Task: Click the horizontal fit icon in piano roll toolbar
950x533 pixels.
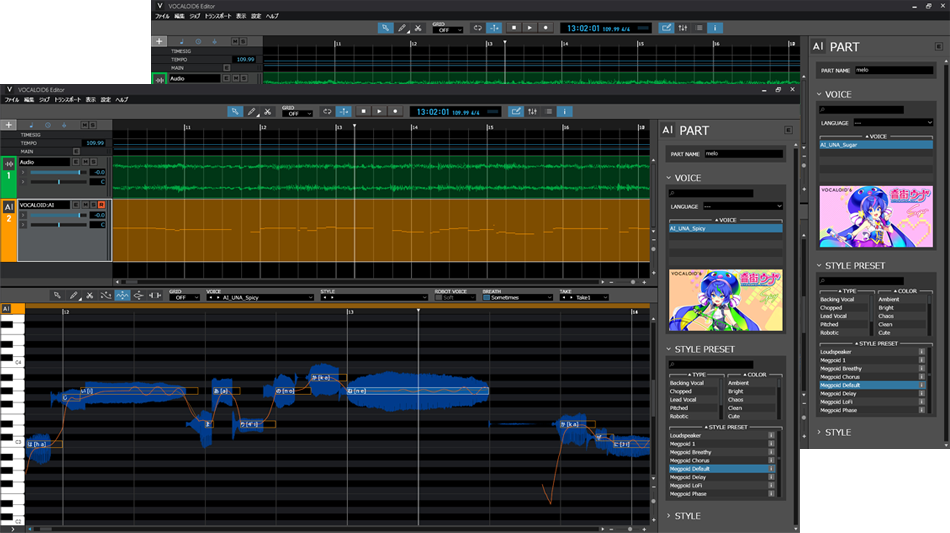Action: click(155, 296)
